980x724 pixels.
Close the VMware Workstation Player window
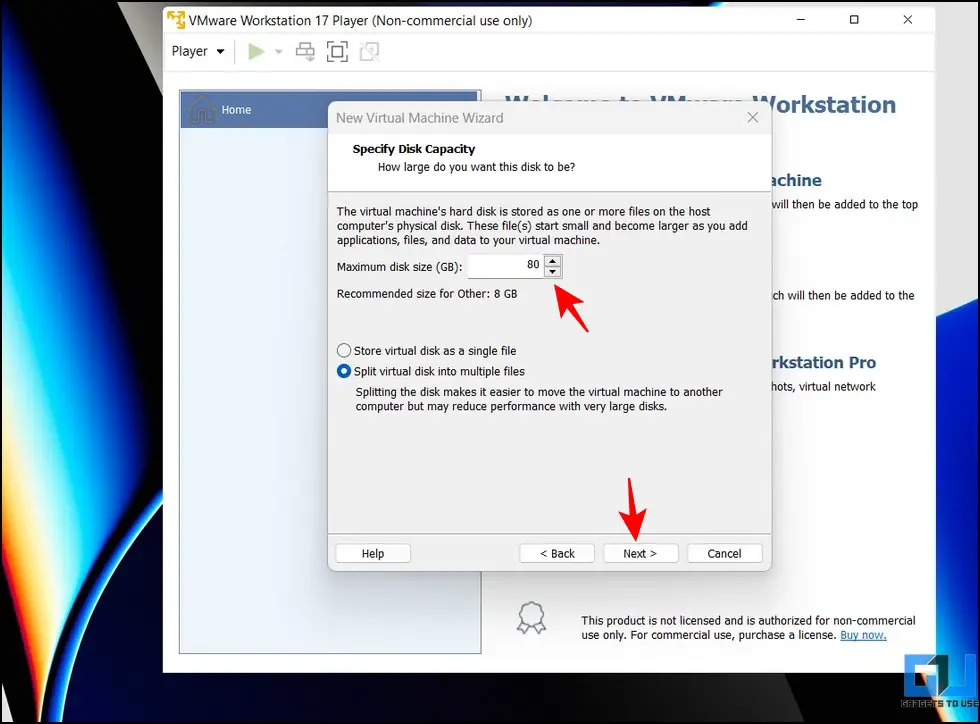point(908,20)
